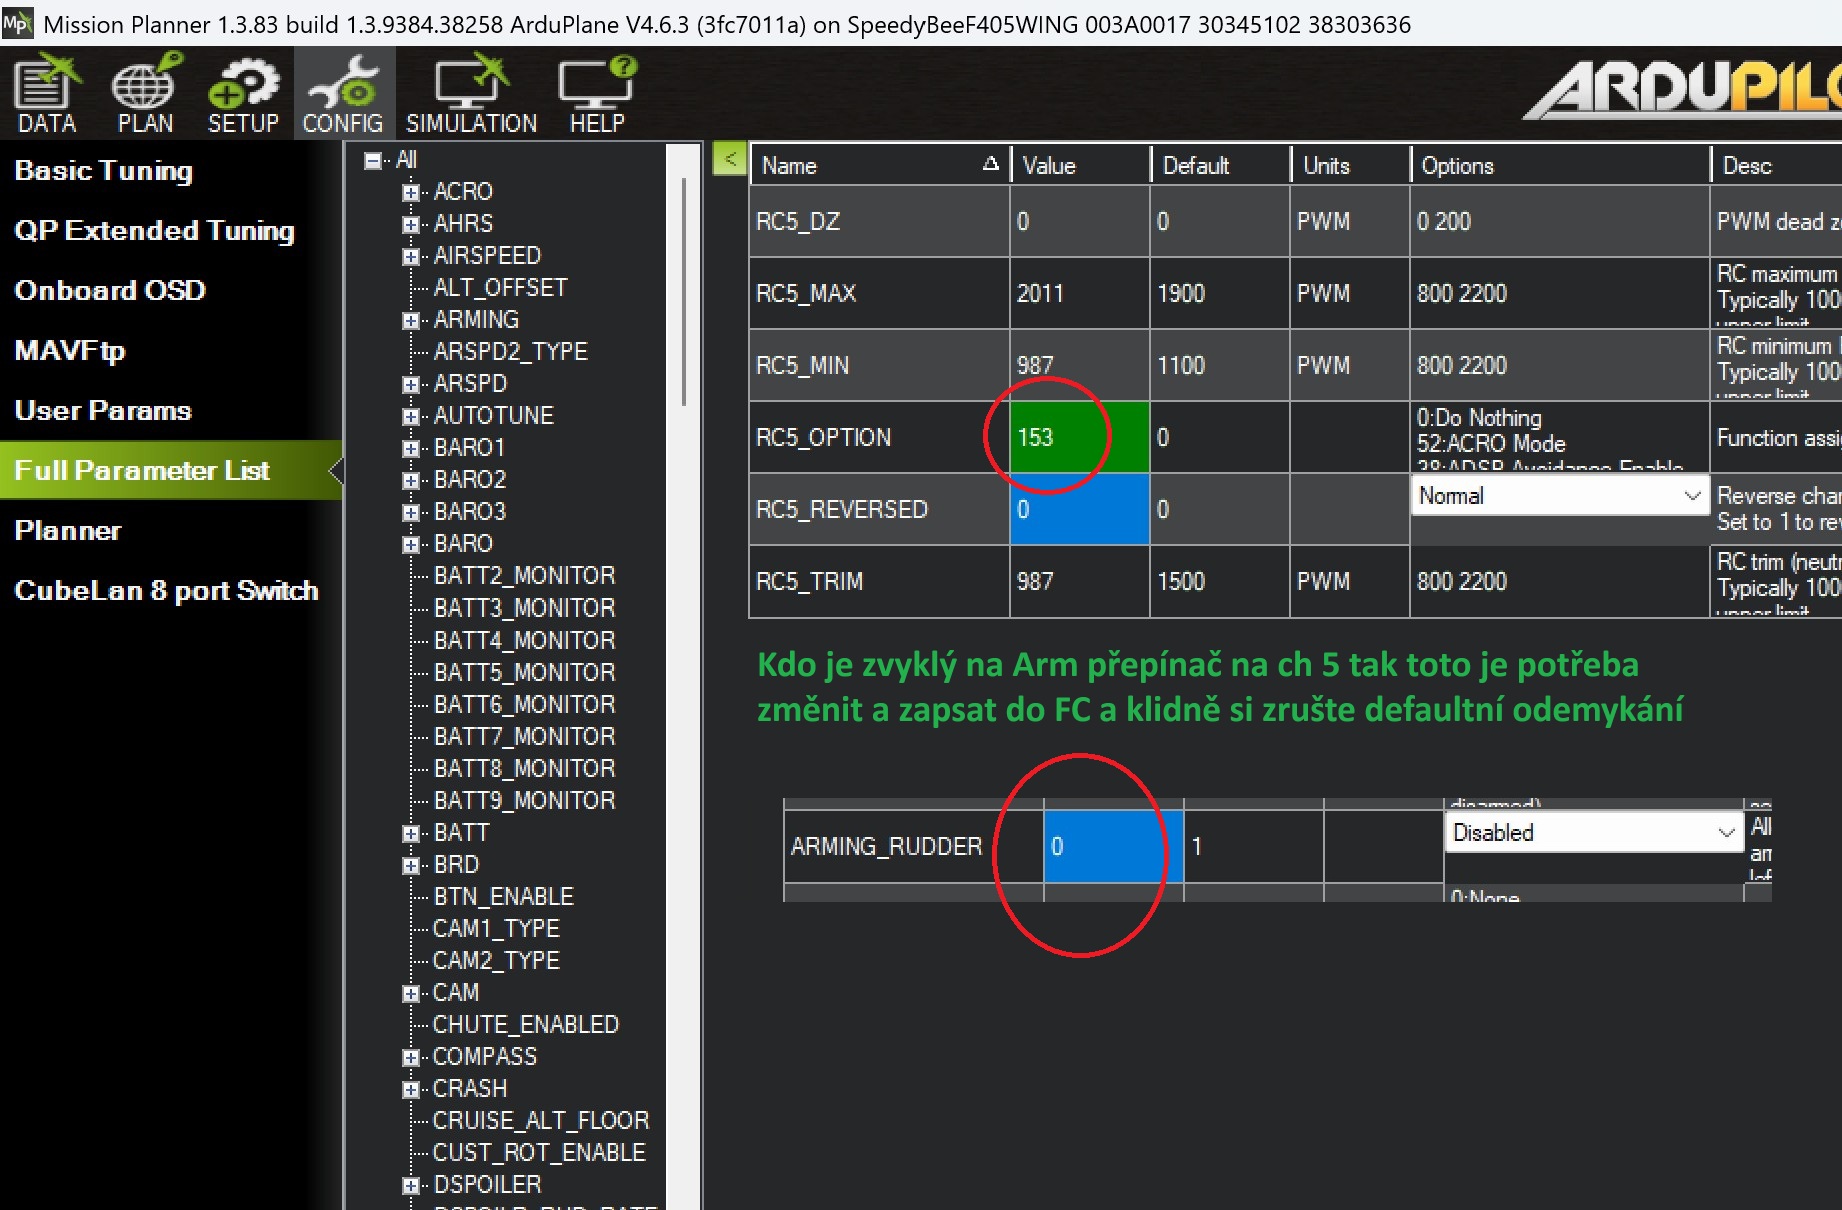Click the green collapse arrow button
The image size is (1842, 1210).
tap(730, 159)
